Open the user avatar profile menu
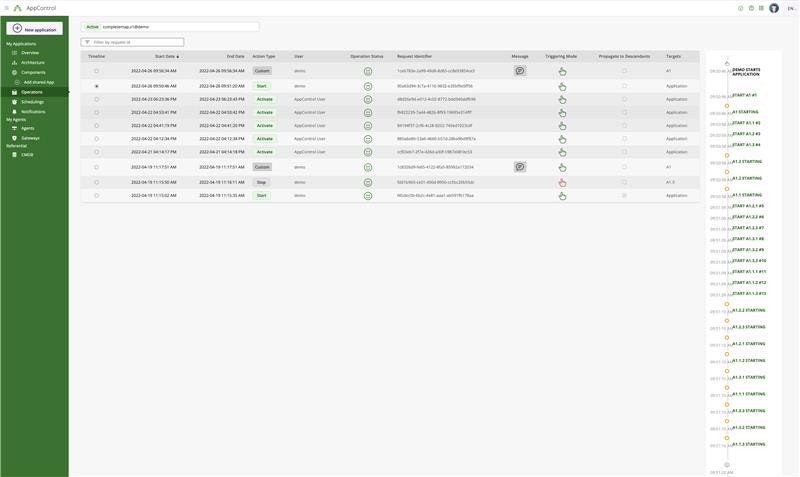 click(x=774, y=8)
